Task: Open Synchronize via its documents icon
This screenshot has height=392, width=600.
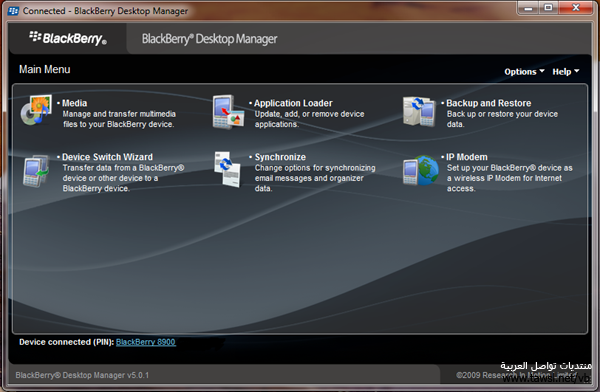Action: 227,169
